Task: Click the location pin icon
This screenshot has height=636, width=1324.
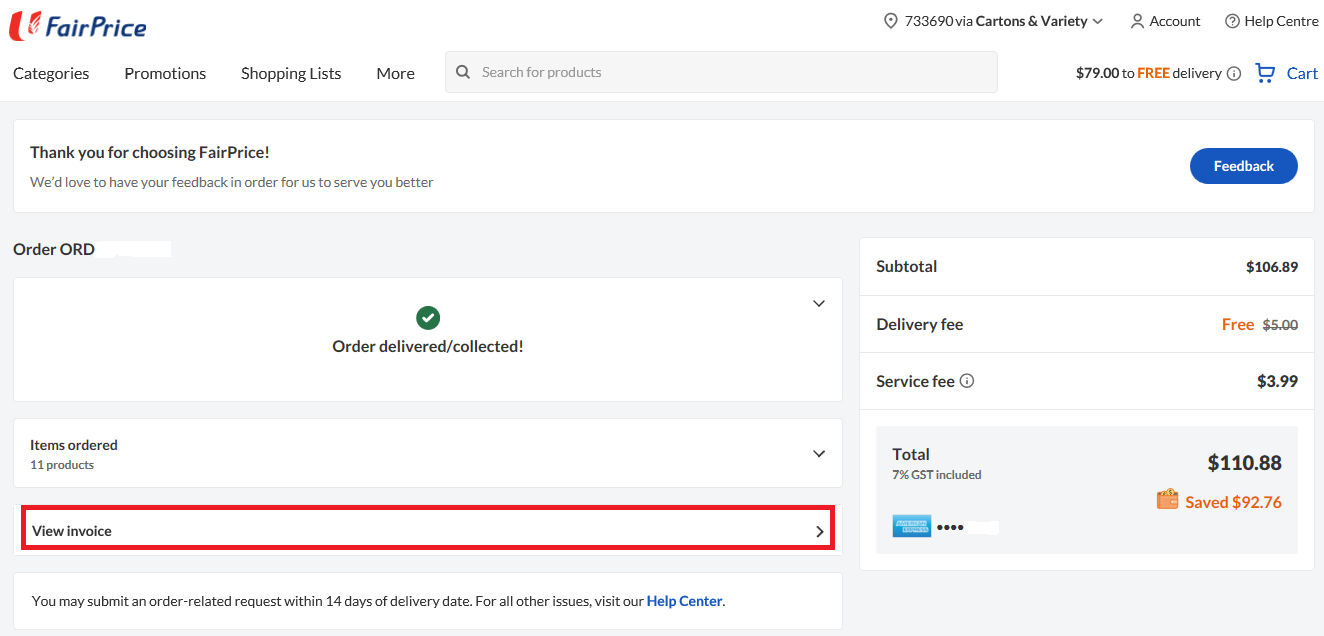Action: point(891,21)
